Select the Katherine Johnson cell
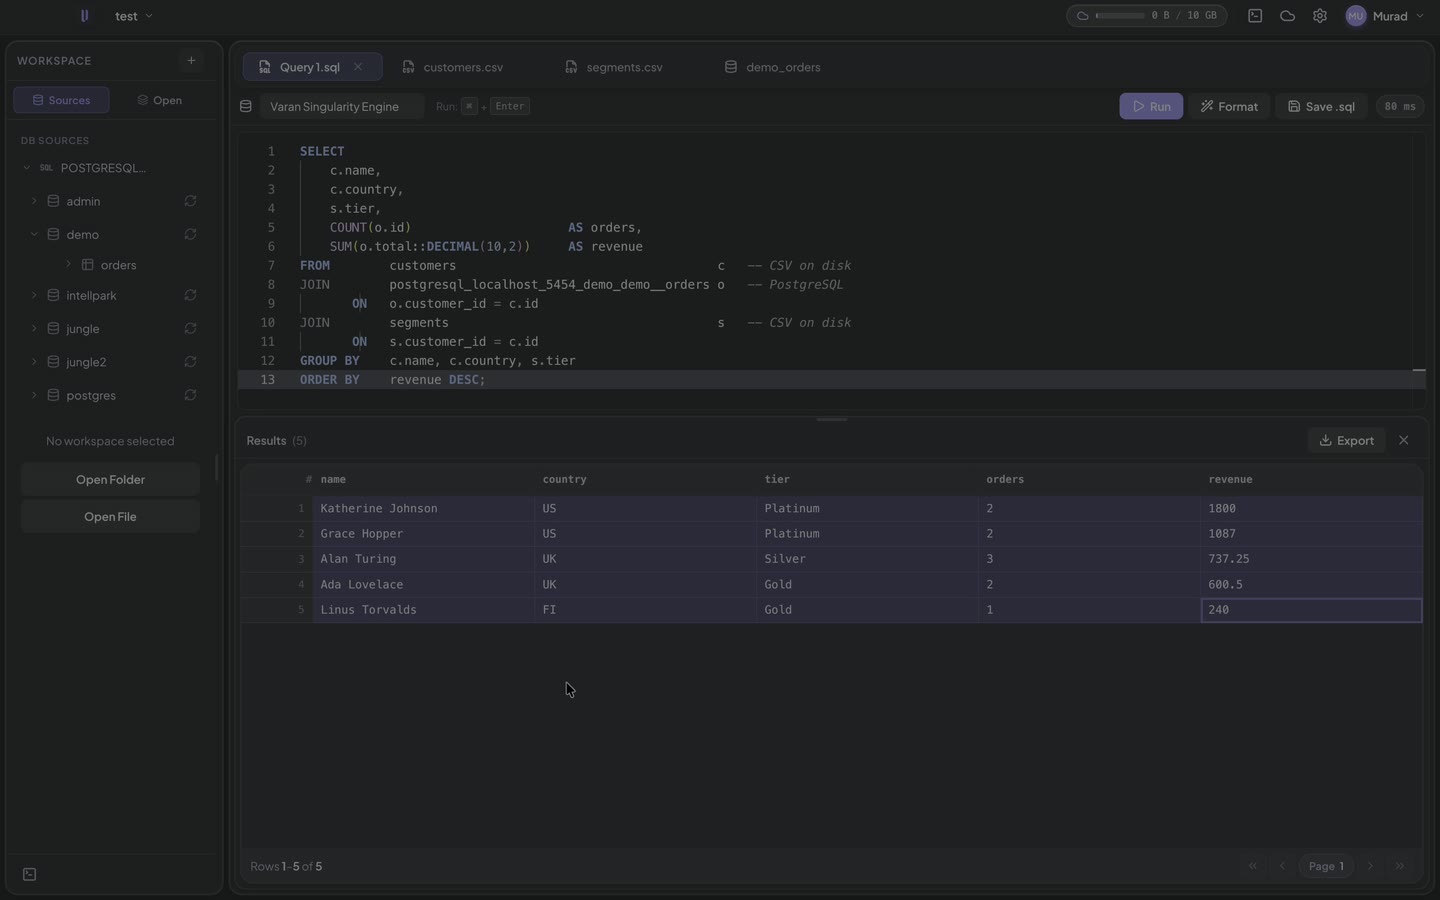 click(424, 509)
